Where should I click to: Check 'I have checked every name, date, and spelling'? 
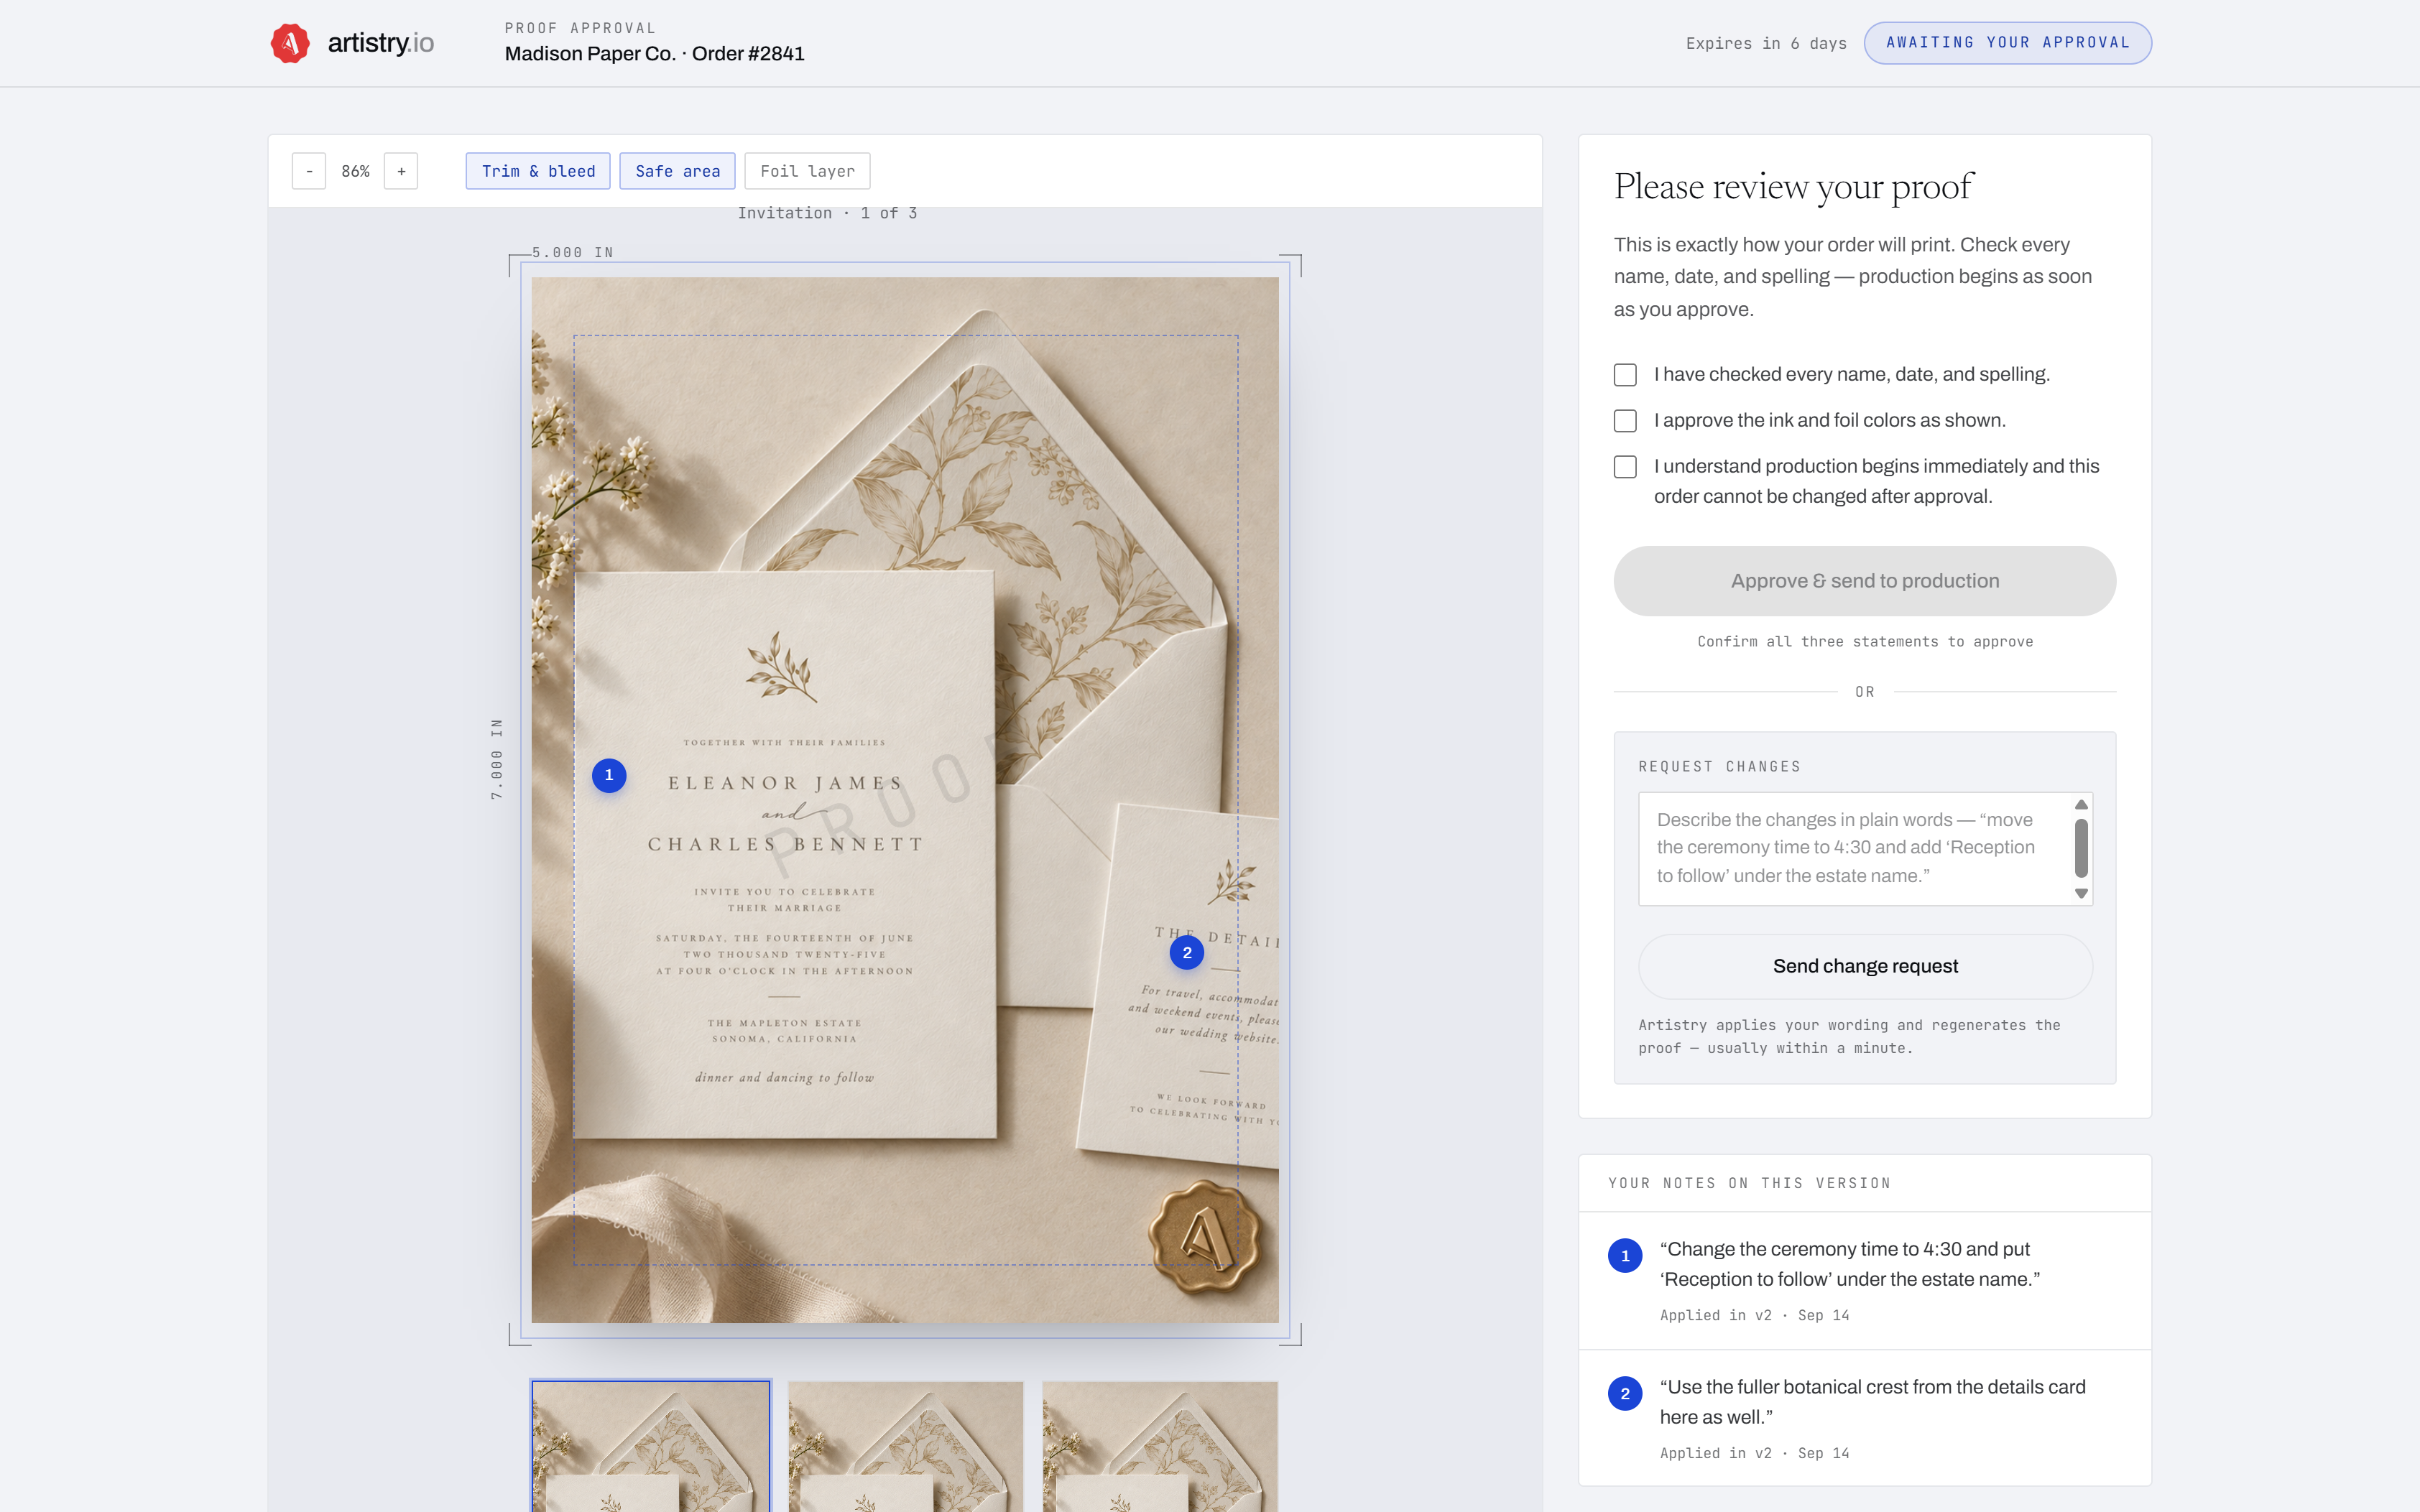(1625, 375)
